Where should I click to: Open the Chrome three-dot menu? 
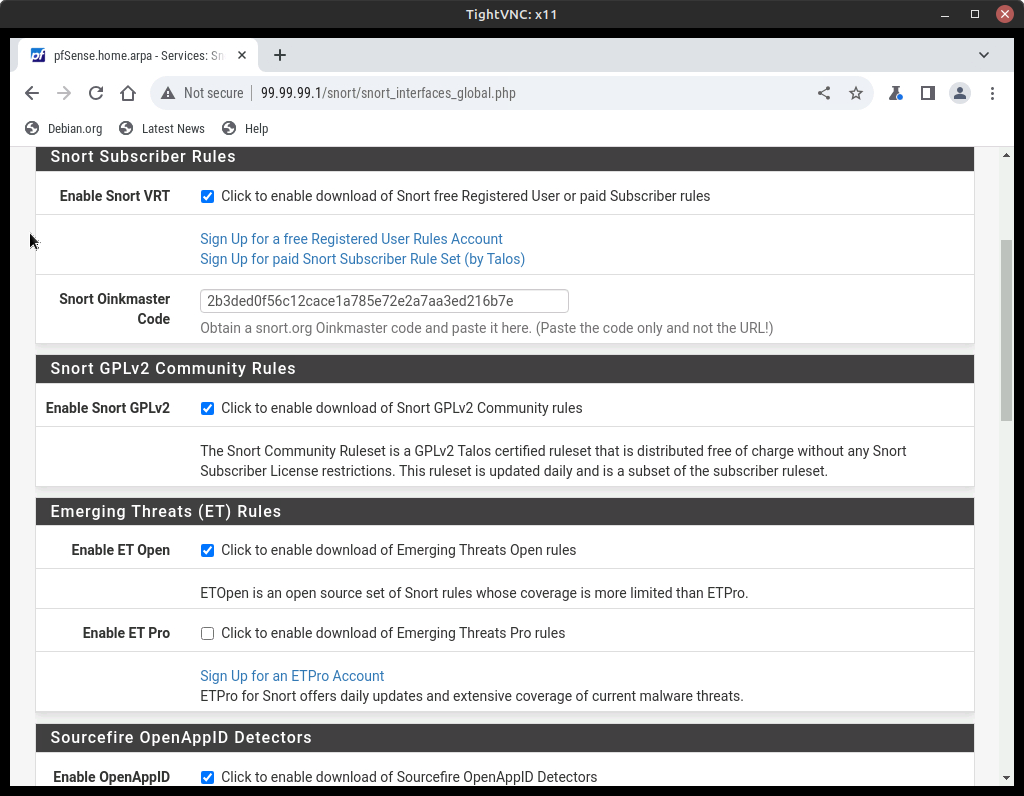(x=992, y=93)
